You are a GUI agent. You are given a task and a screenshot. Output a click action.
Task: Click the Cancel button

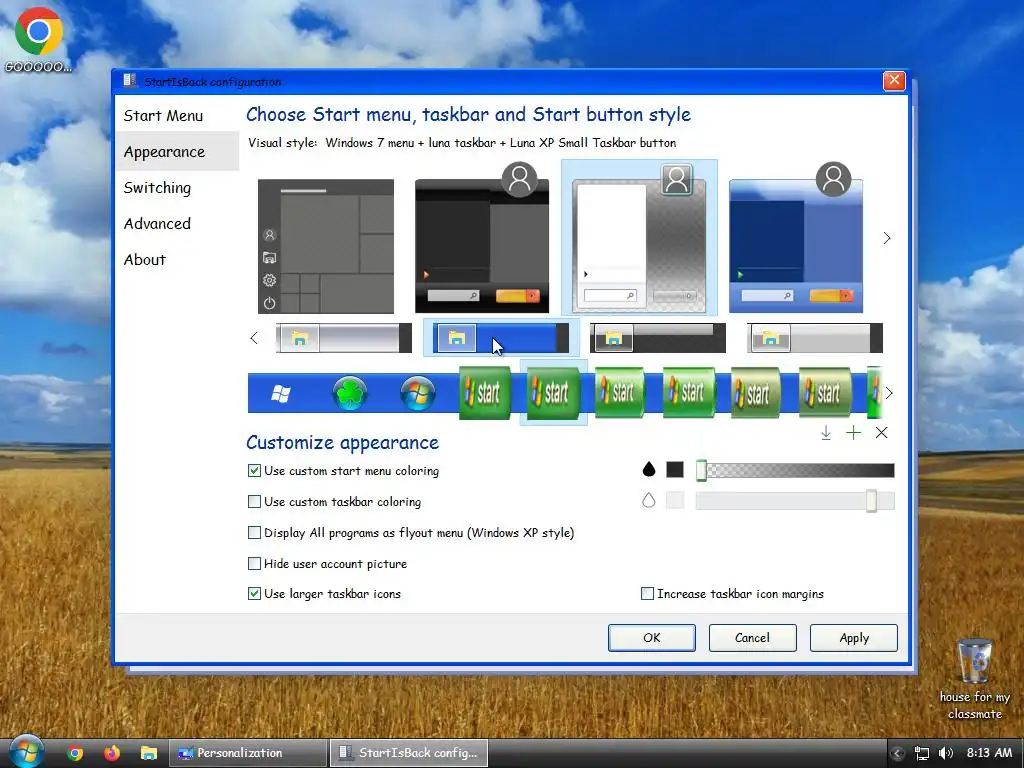click(x=752, y=638)
